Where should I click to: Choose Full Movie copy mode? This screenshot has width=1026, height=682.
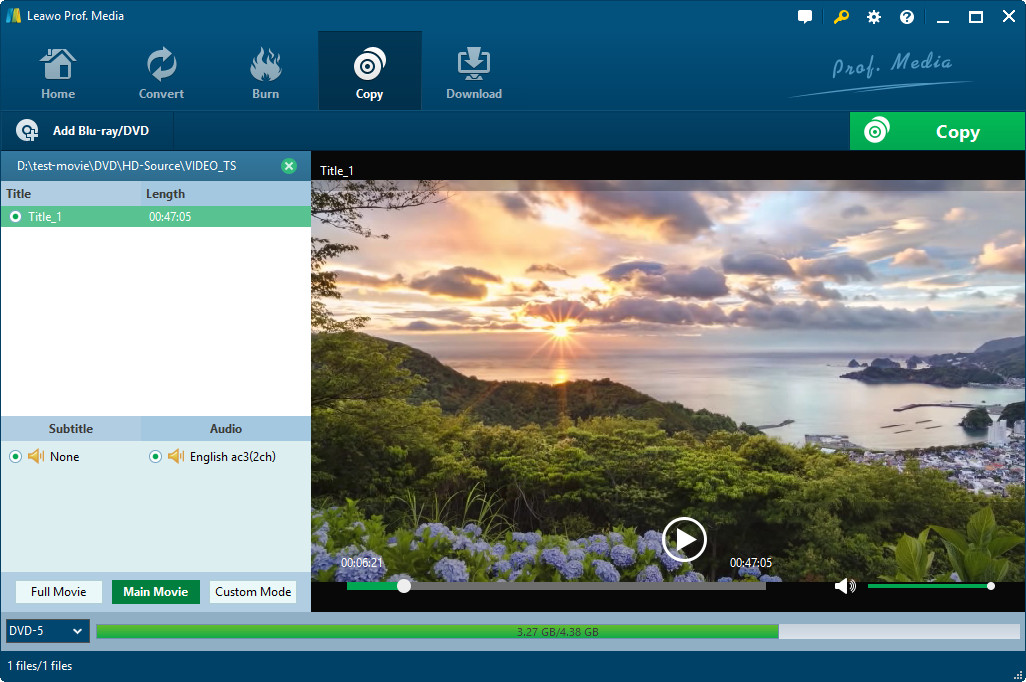[x=58, y=592]
